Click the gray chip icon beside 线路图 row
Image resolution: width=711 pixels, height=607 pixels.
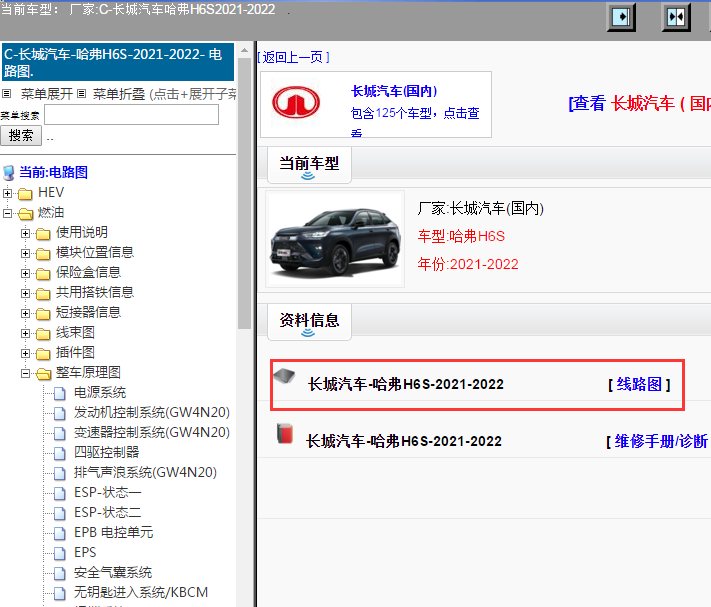click(284, 376)
